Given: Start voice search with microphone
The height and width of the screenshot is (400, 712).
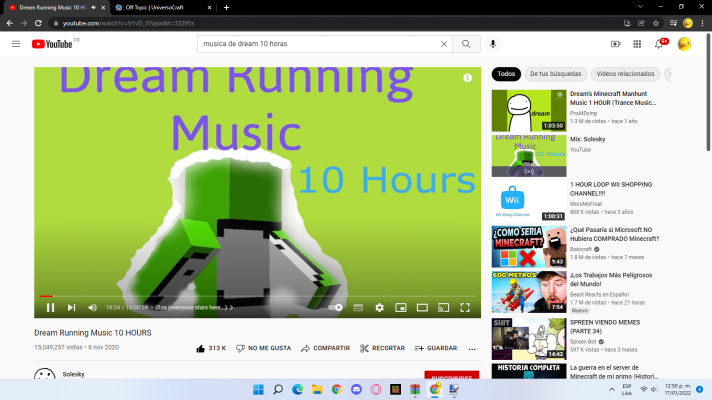Looking at the screenshot, I should pyautogui.click(x=493, y=44).
